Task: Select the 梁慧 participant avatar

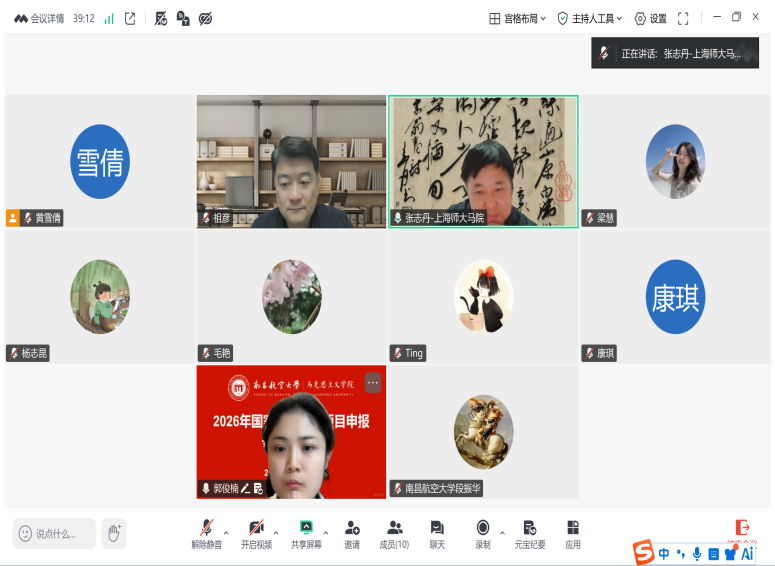Action: click(675, 162)
